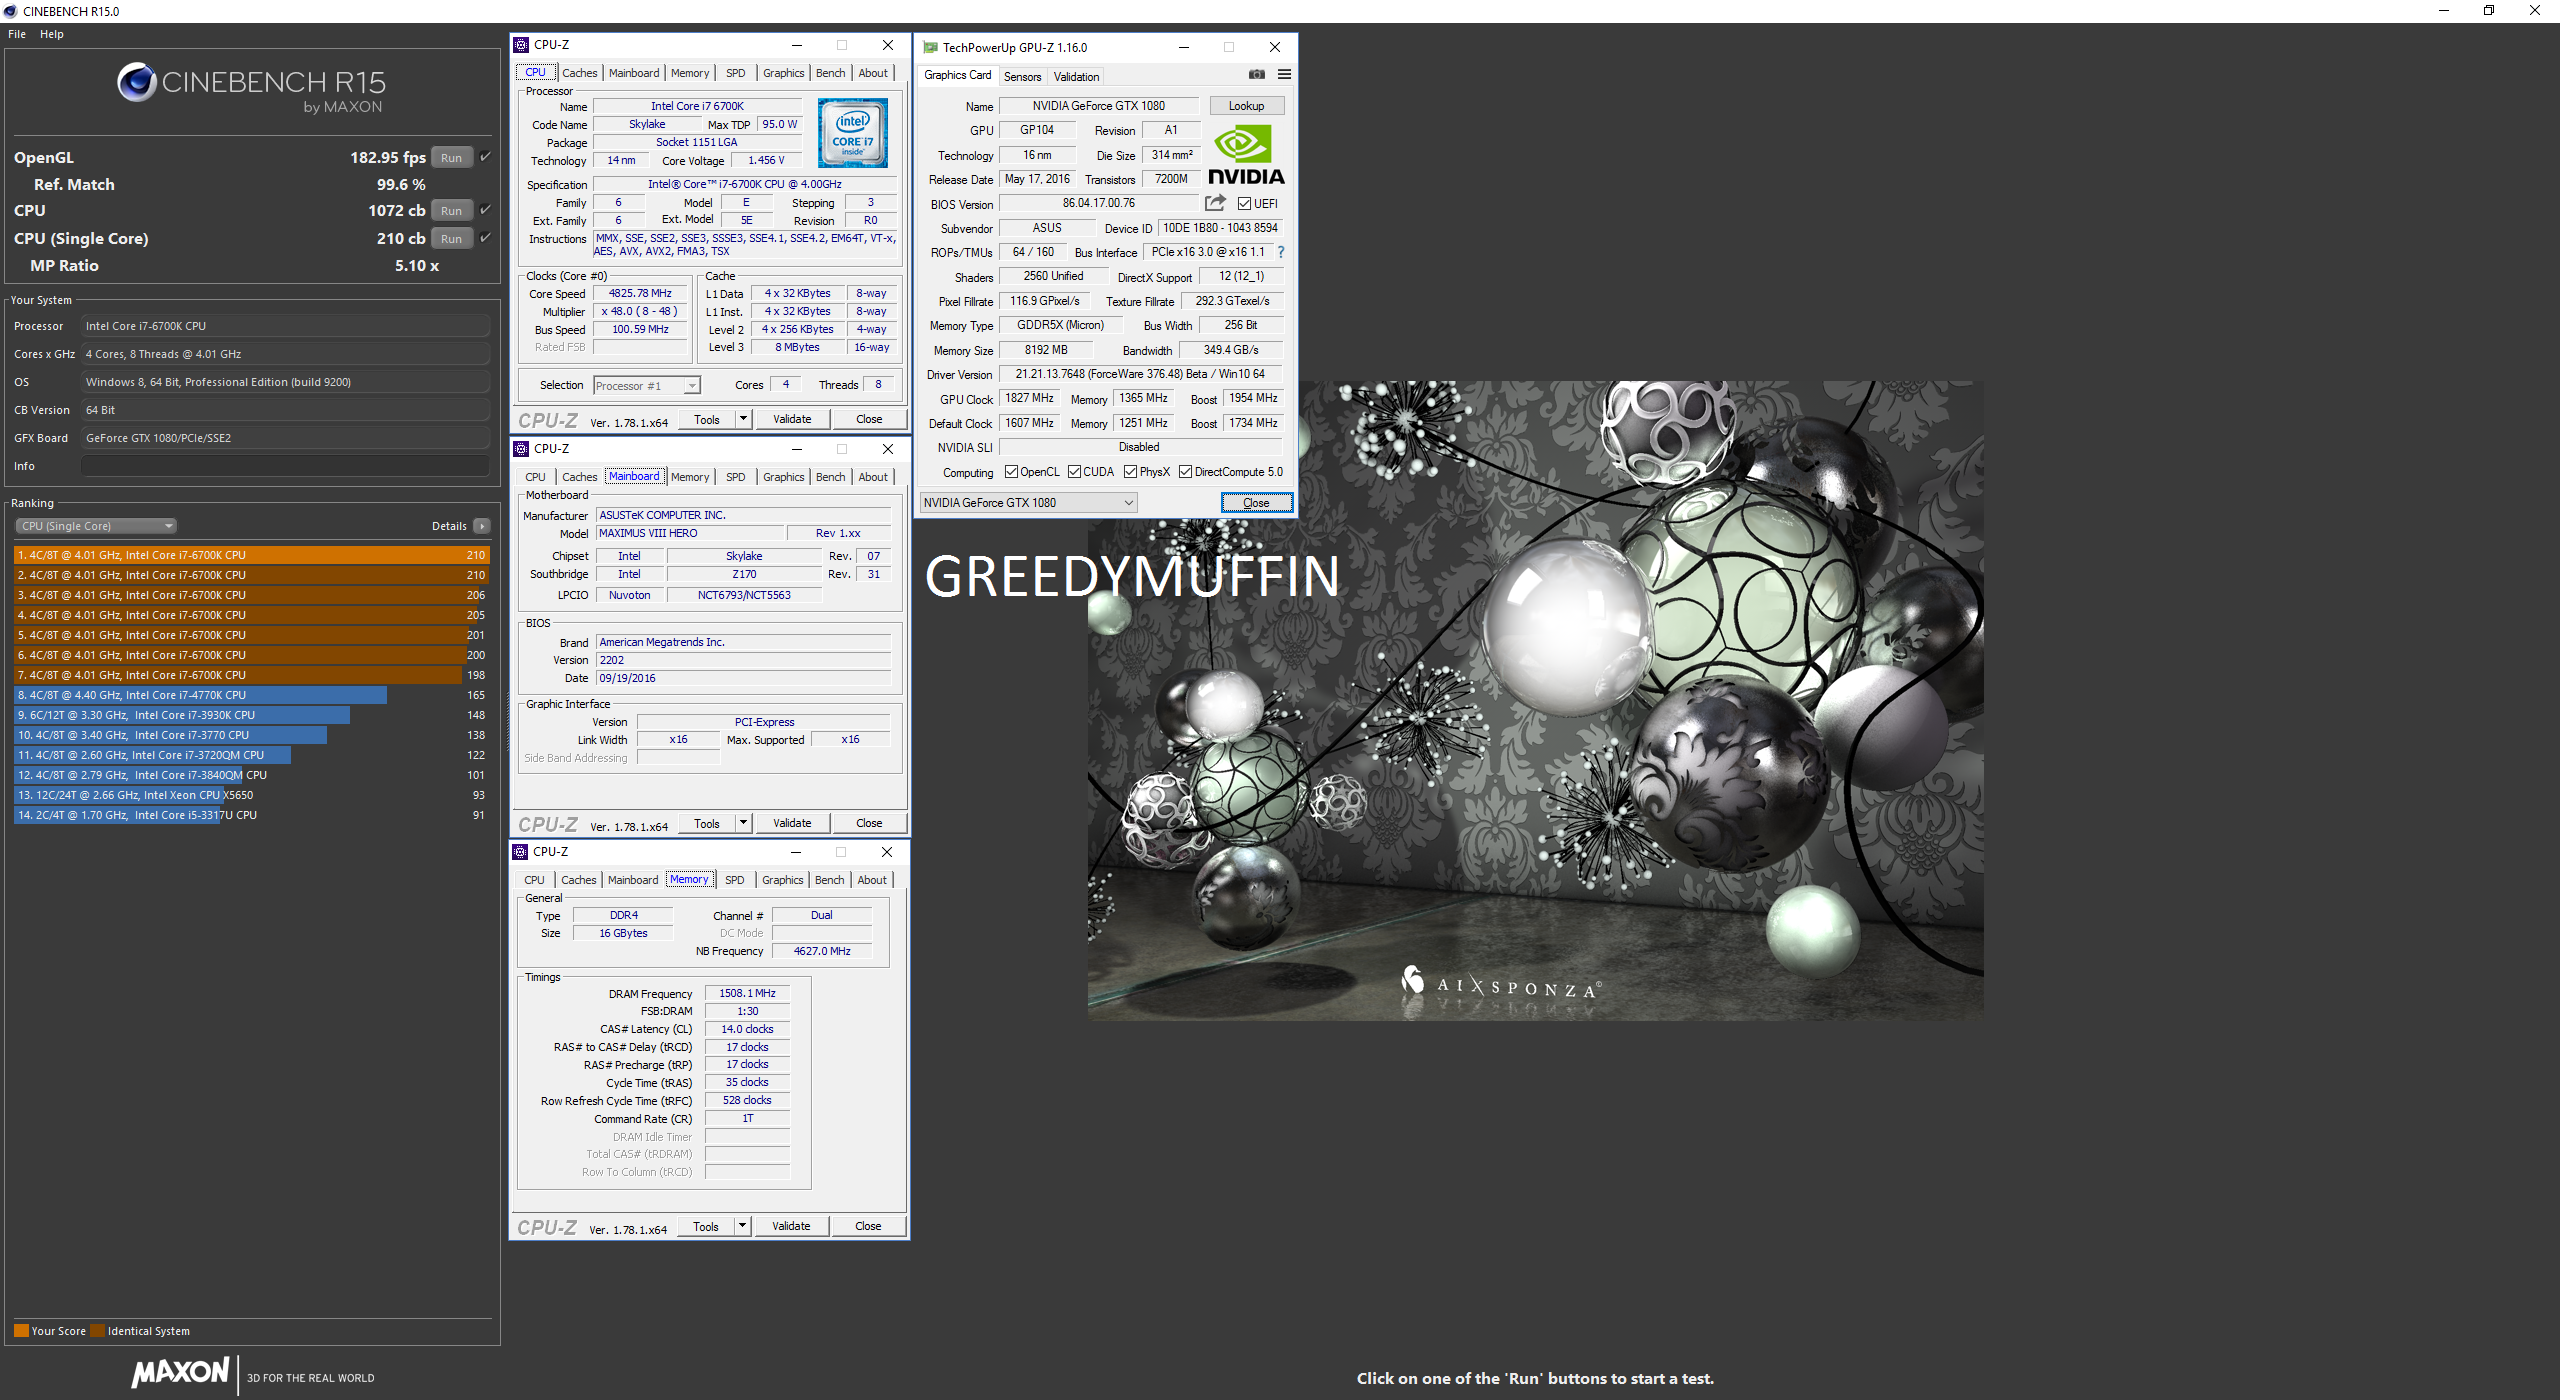Toggle the OpenGL test checkbox

pos(485,156)
